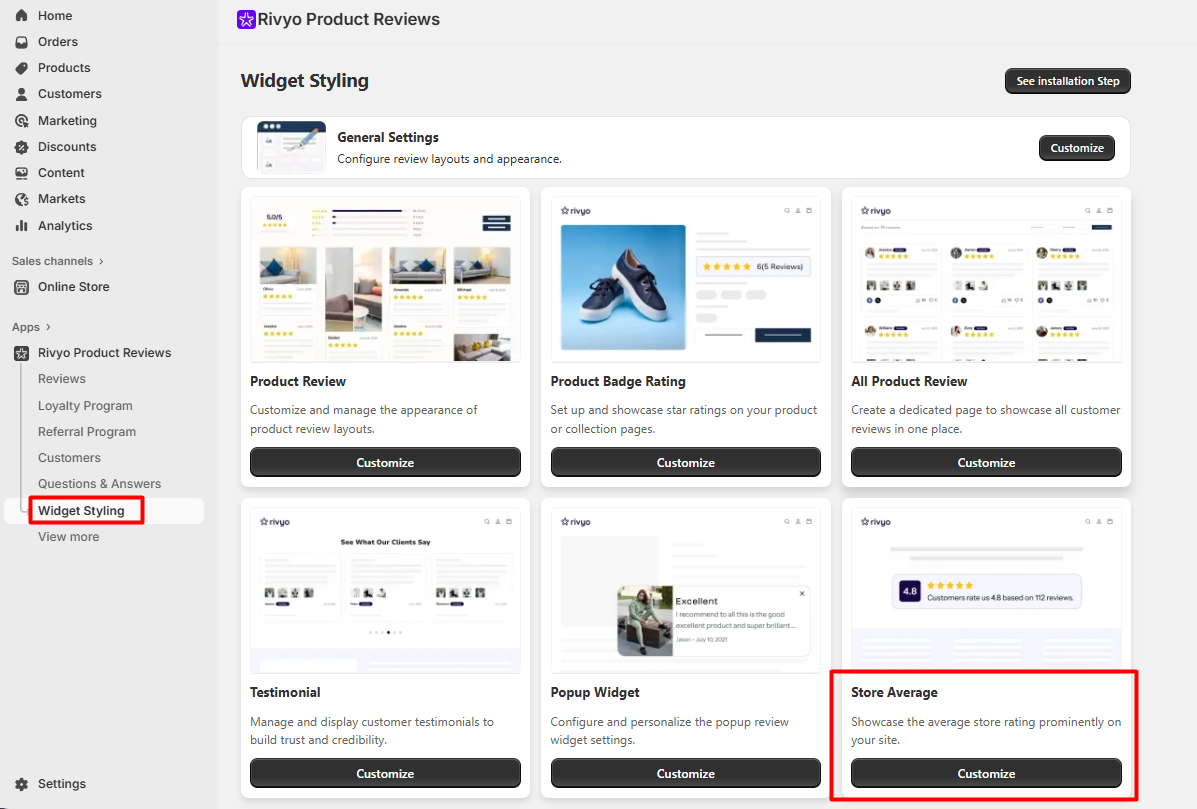Open the Content section
Viewport: 1197px width, 809px height.
coord(61,173)
